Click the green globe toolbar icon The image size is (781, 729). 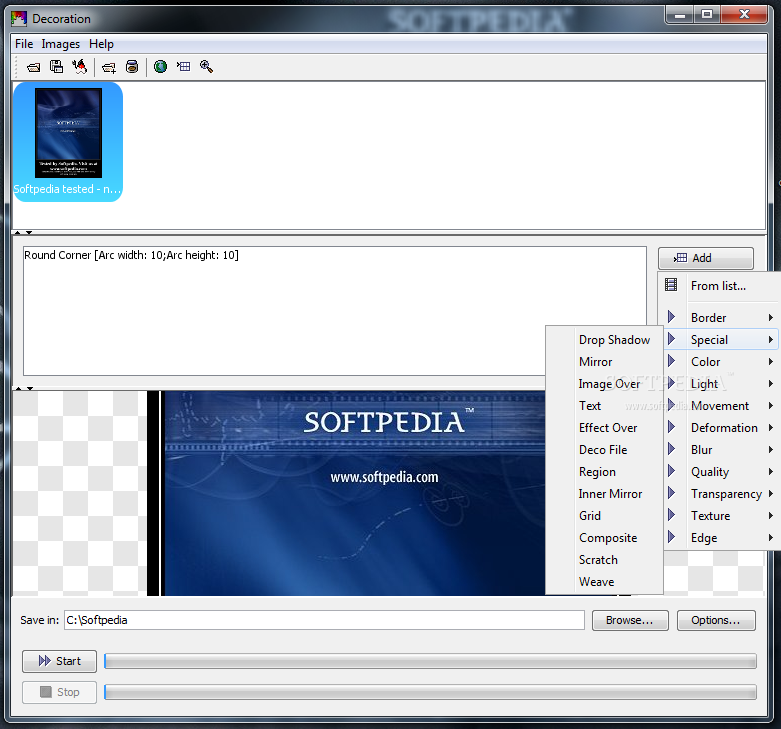tap(160, 66)
